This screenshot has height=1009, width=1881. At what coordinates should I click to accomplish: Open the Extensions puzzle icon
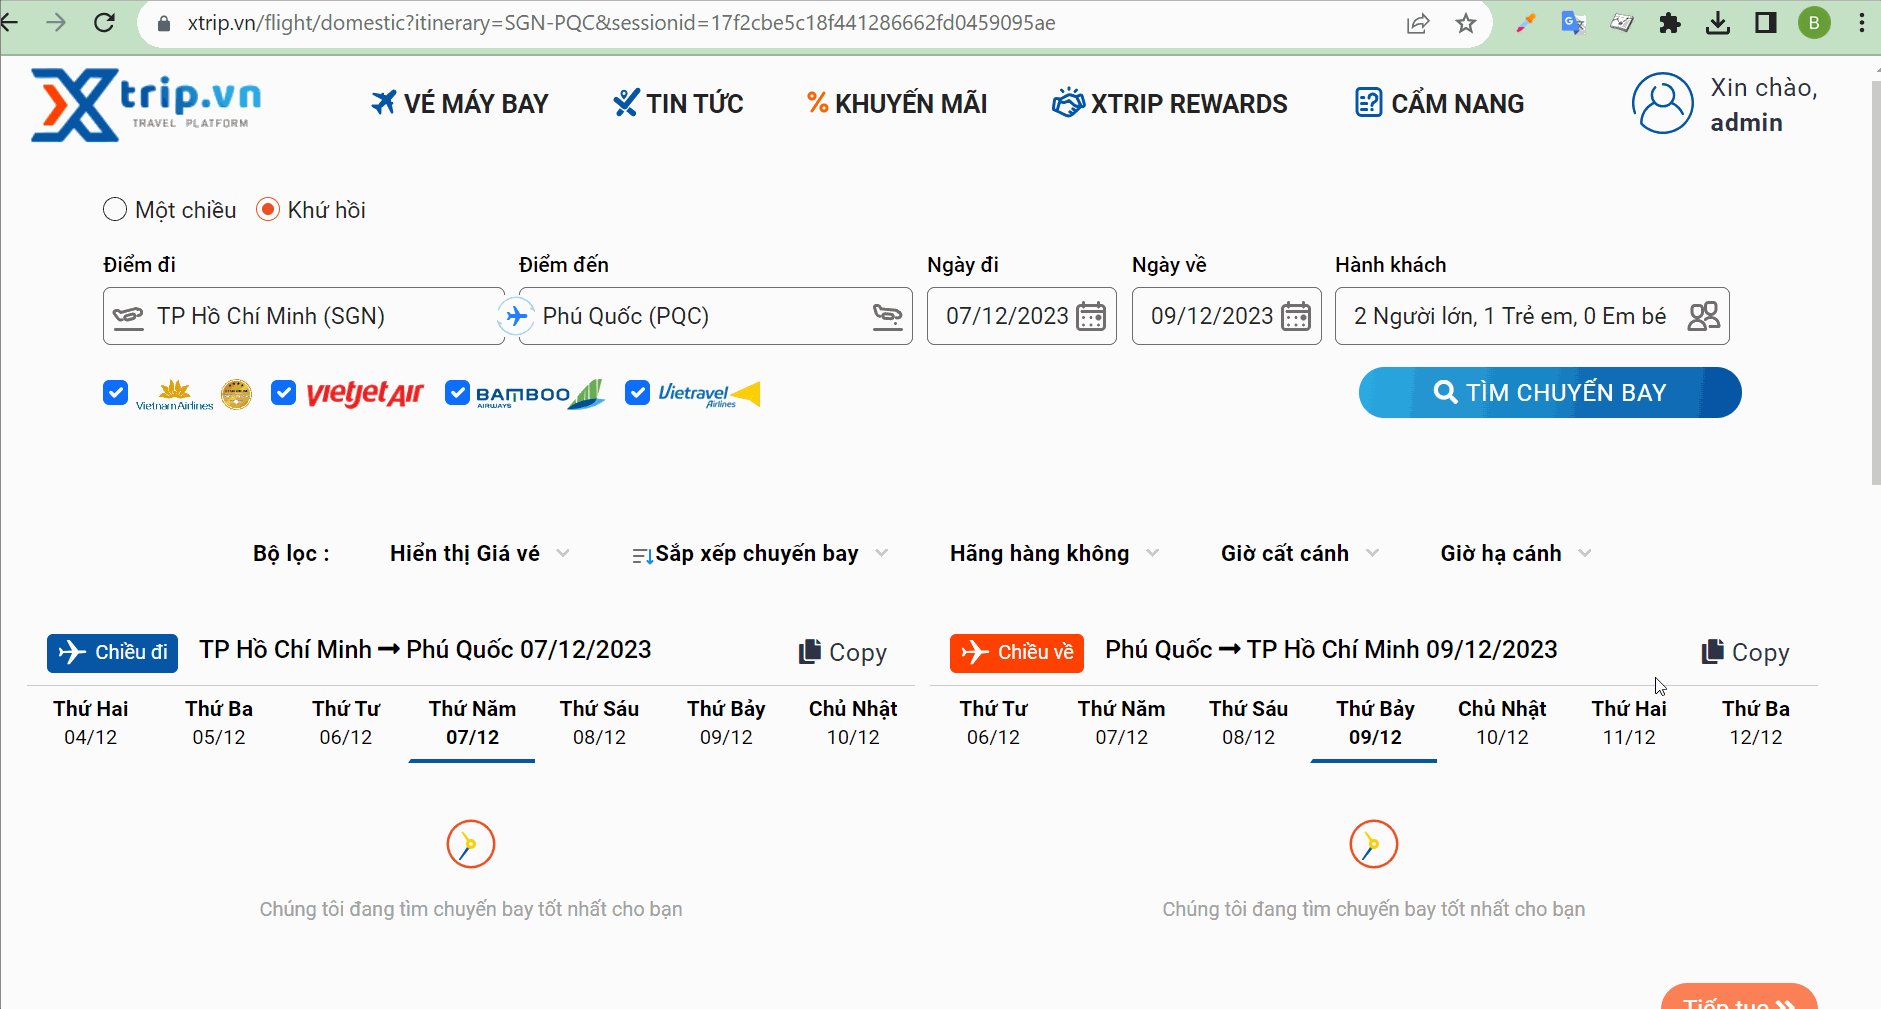pyautogui.click(x=1669, y=22)
